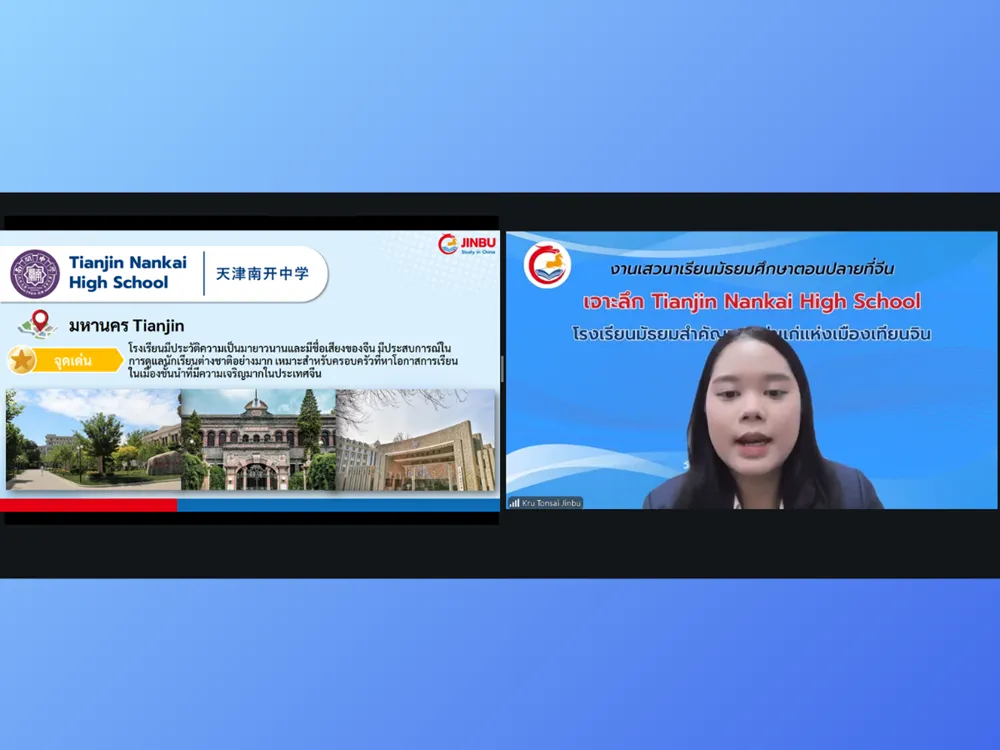Click the purple Nankai school emblem
The height and width of the screenshot is (750, 1000).
click(x=35, y=274)
